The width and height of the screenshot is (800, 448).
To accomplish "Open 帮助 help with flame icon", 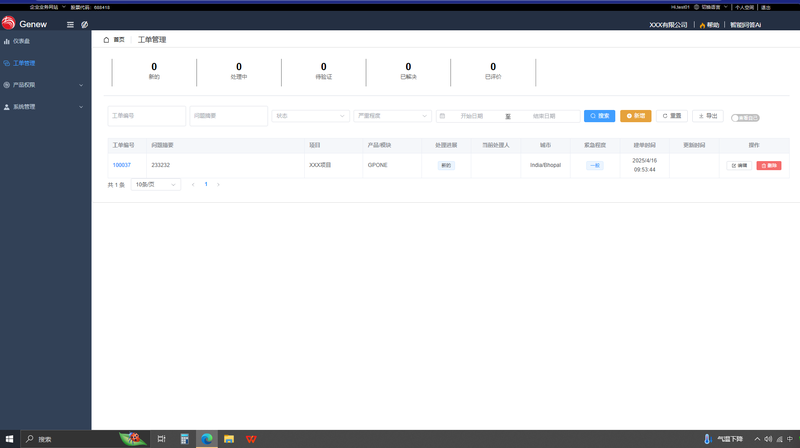I will [709, 25].
